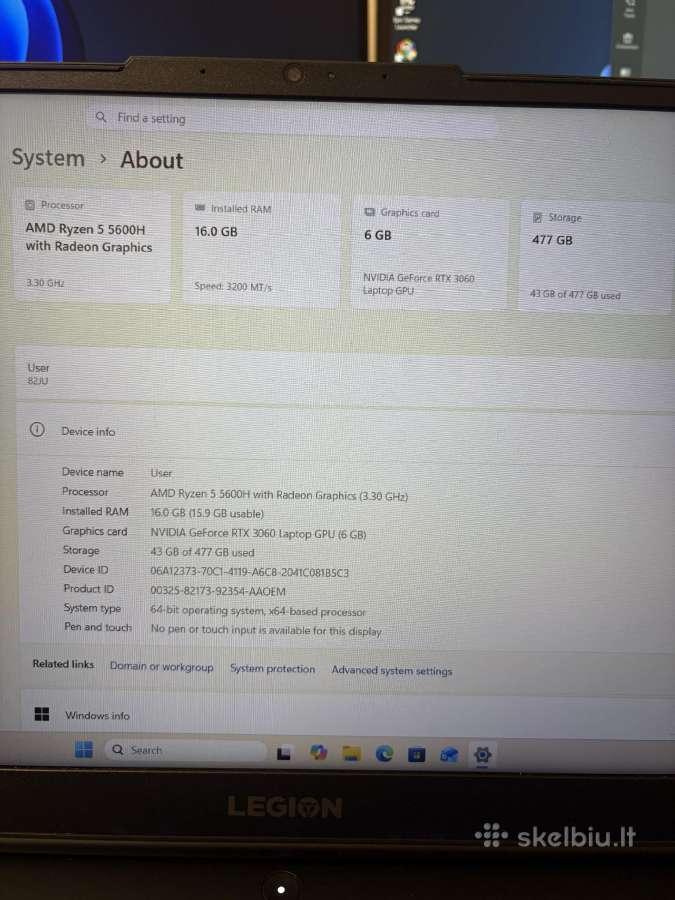Screen dimensions: 675x900
Task: Open System protection link
Action: pyautogui.click(x=272, y=669)
